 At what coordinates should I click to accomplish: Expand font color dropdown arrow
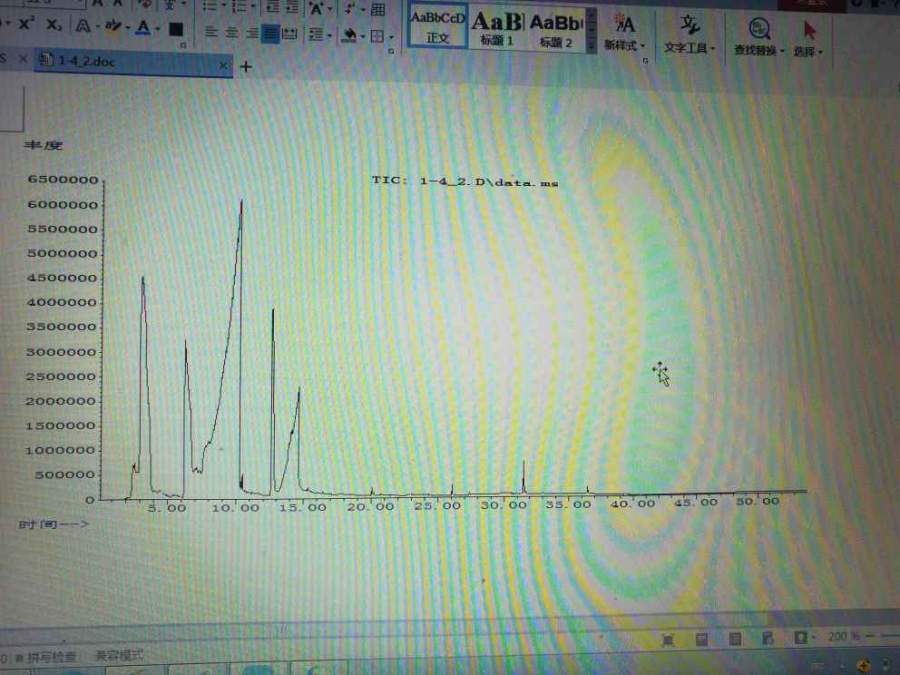coord(158,29)
